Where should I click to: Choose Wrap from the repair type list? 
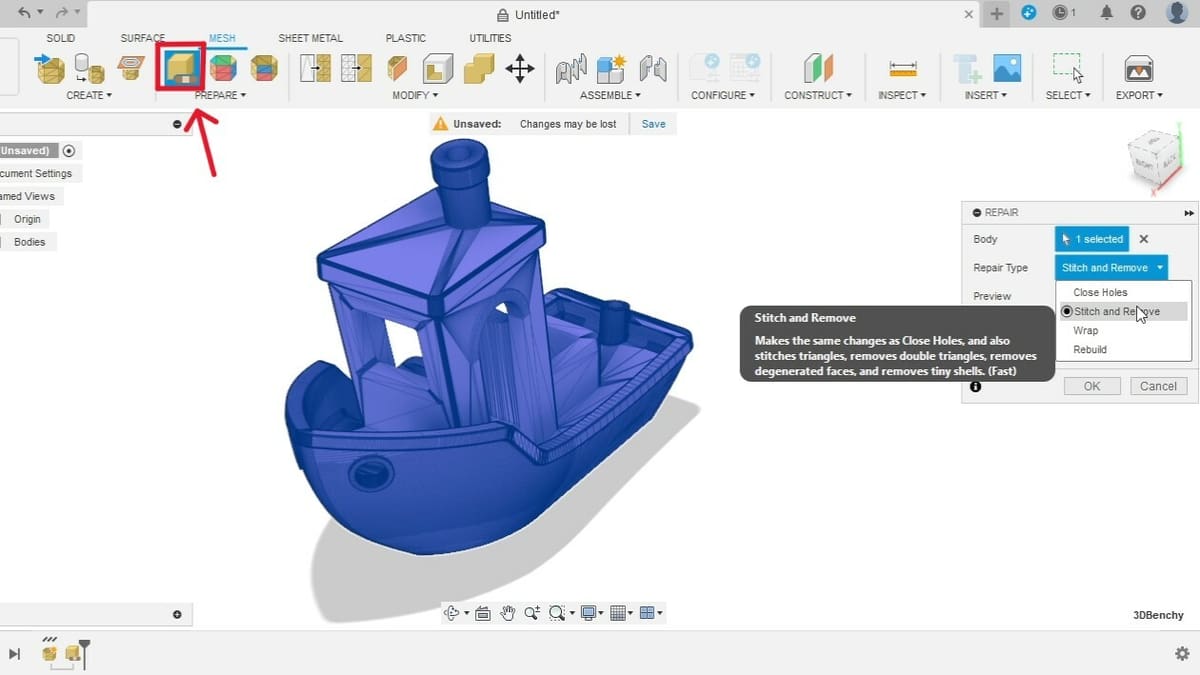coord(1085,331)
